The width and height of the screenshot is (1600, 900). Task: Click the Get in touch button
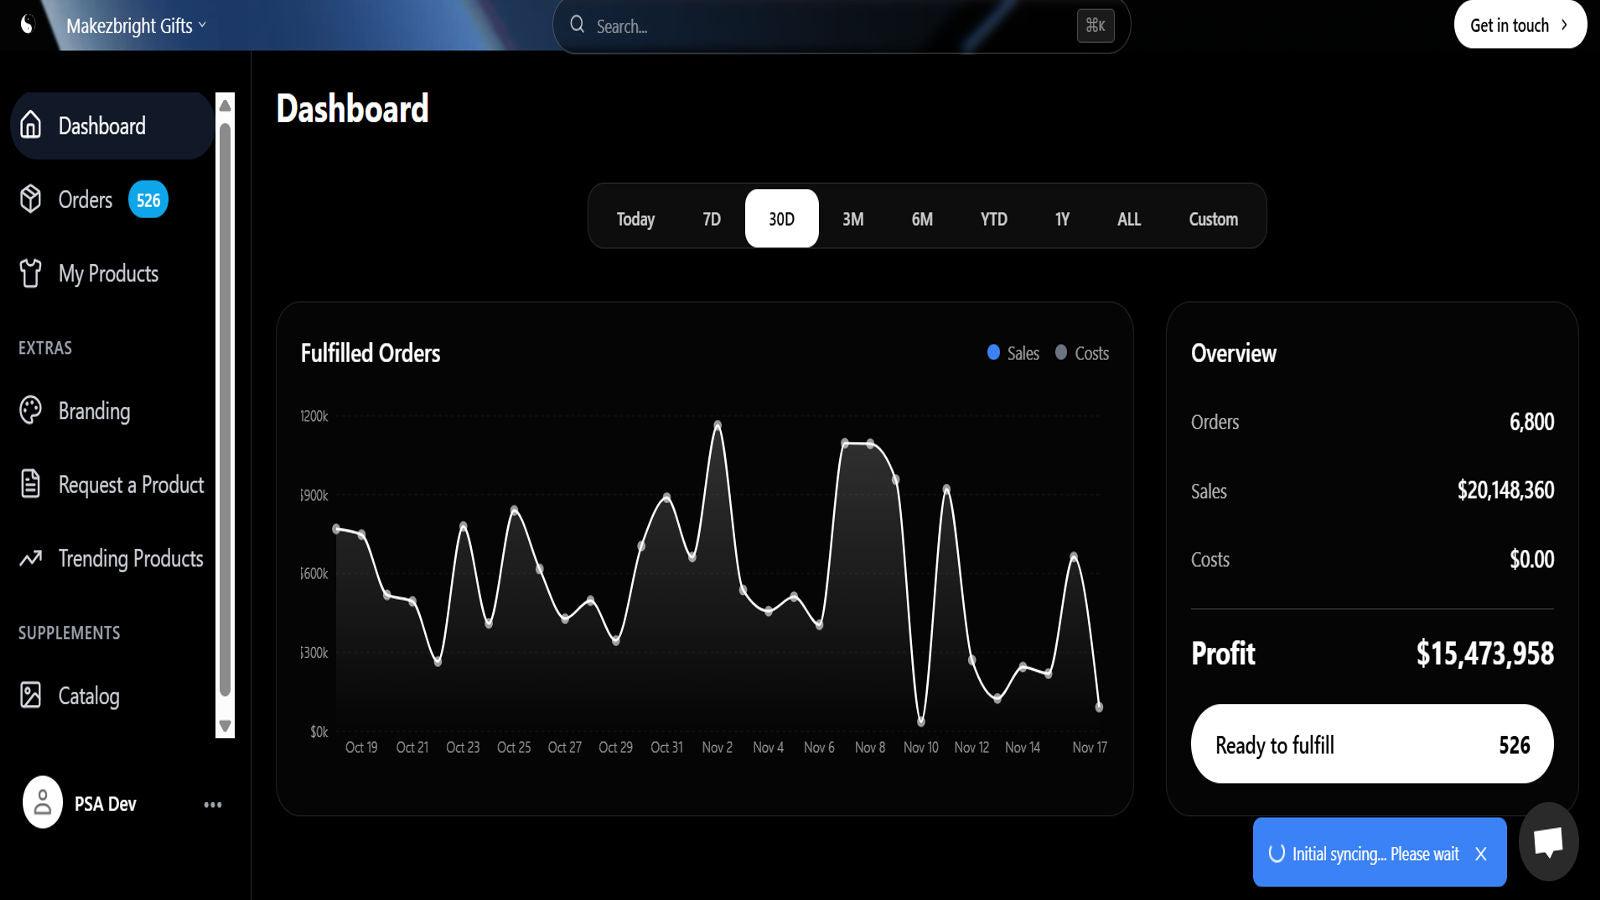pos(1519,25)
